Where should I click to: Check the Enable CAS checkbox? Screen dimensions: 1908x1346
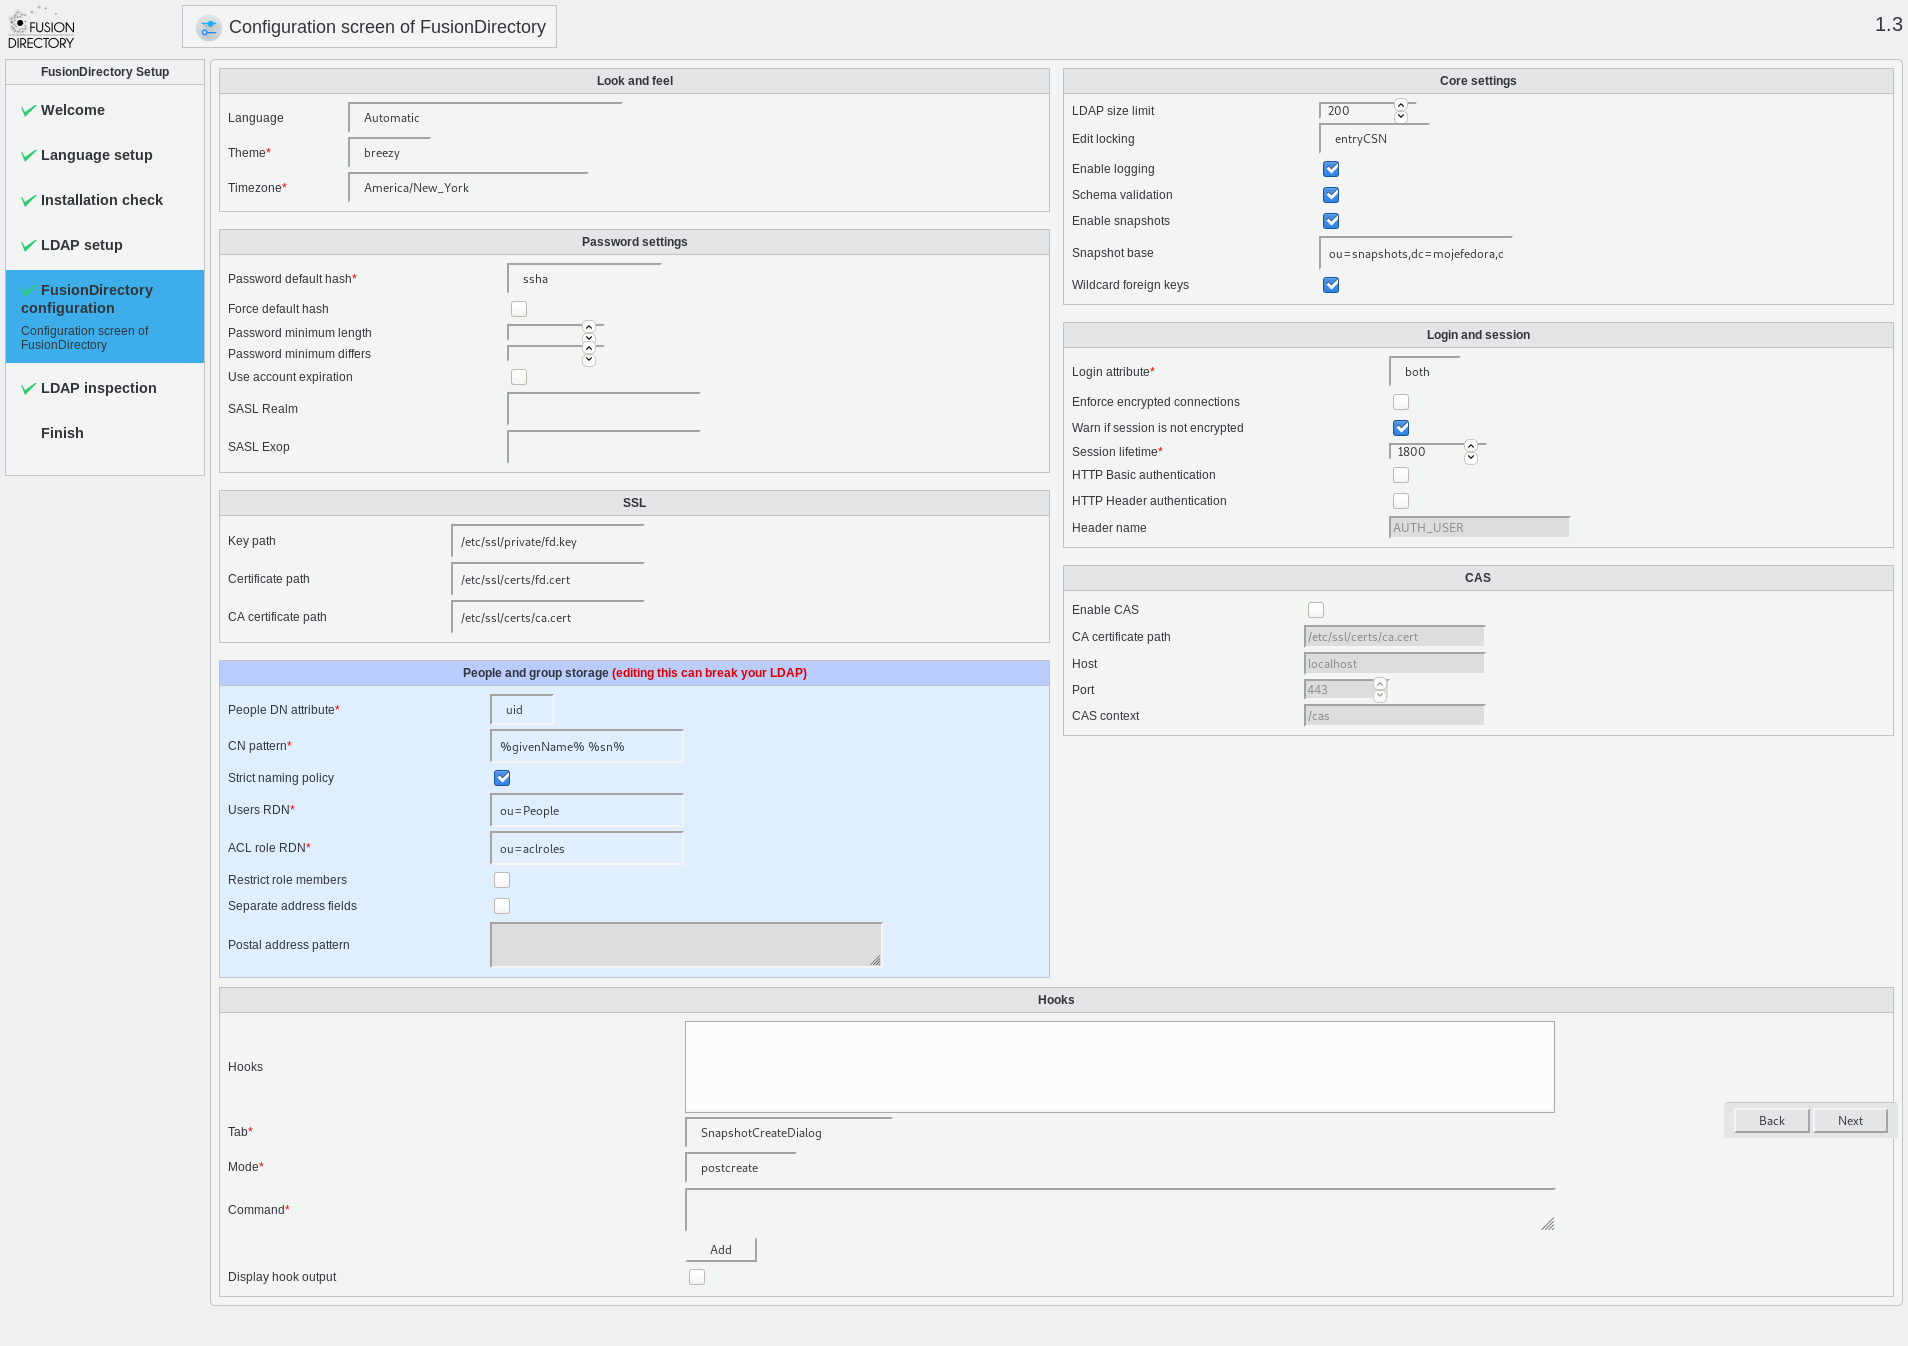pyautogui.click(x=1316, y=610)
